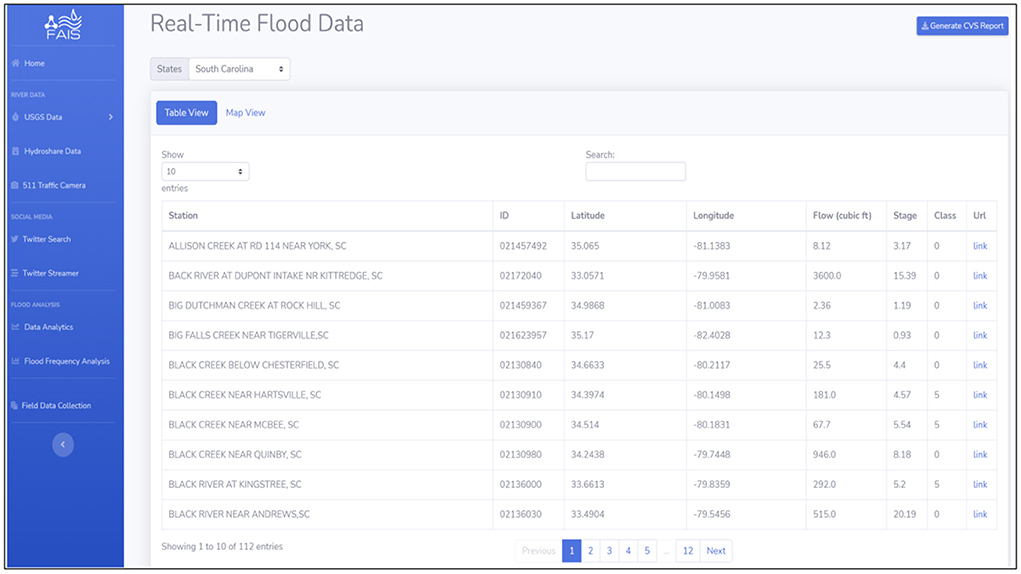Click the Next pagination button
1021x574 pixels.
pos(716,551)
